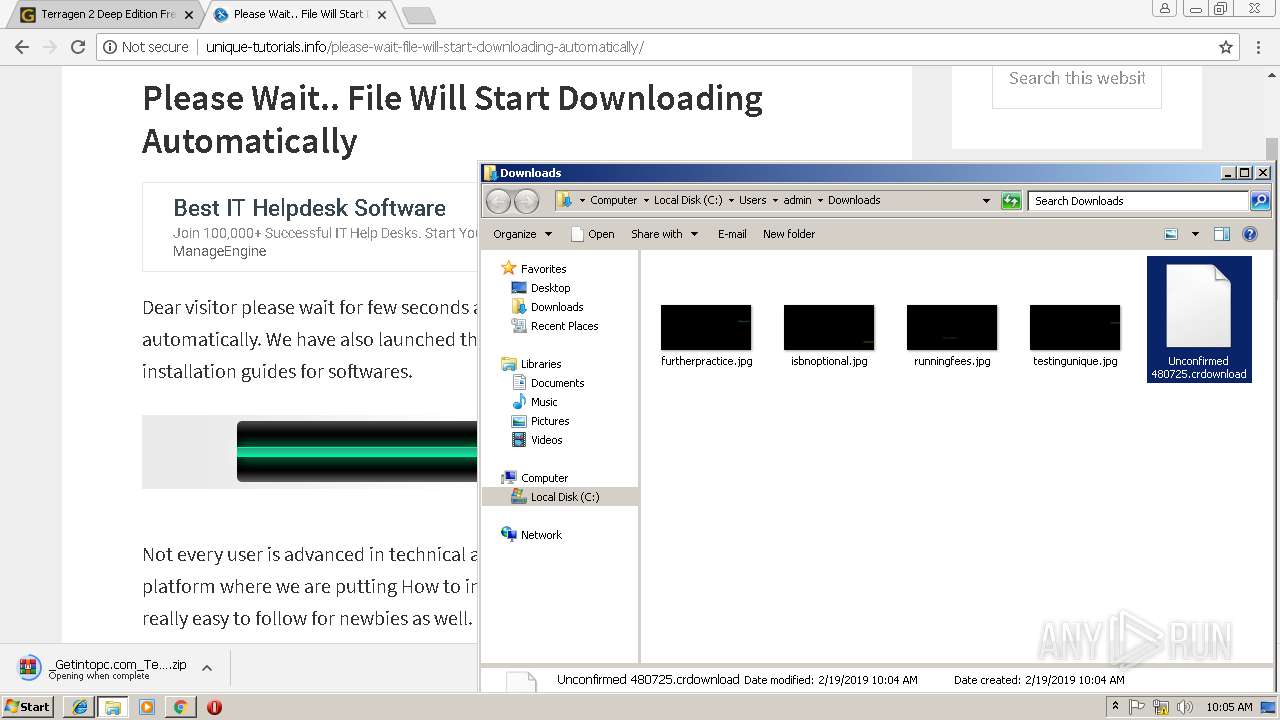Close the Please Wait tab
Viewport: 1280px width, 720px height.
[x=382, y=15]
